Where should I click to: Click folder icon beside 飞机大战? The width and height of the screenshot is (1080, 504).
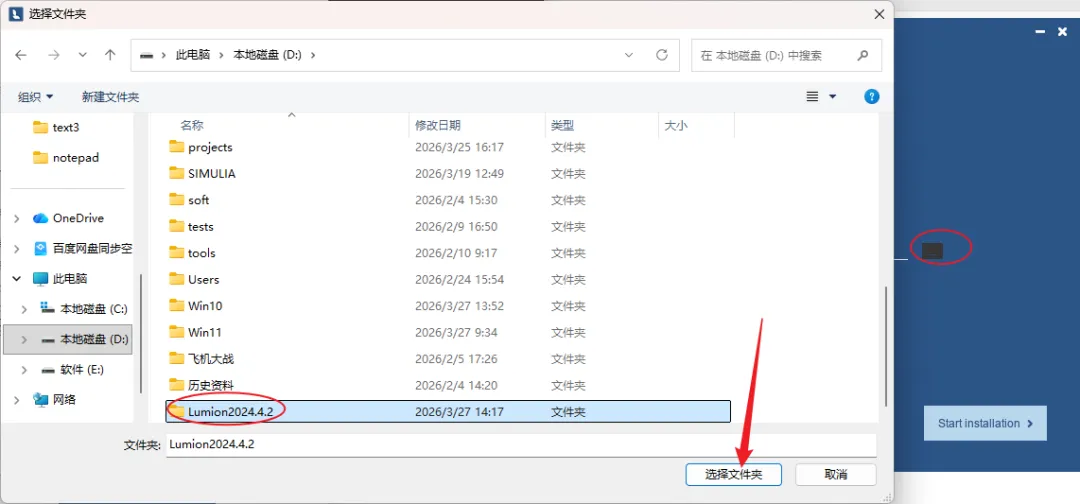coord(177,358)
